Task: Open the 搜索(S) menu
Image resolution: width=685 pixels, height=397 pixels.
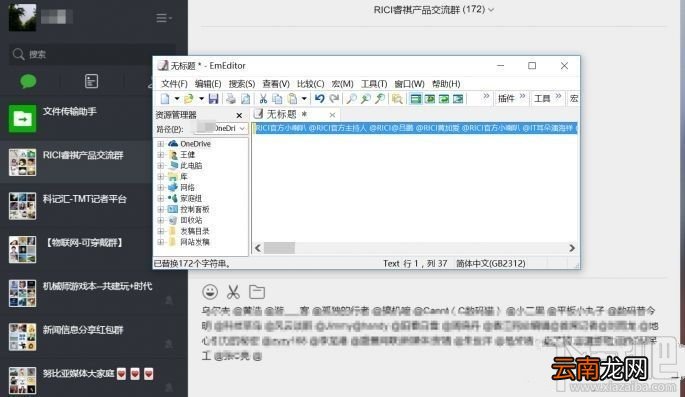Action: [x=242, y=83]
